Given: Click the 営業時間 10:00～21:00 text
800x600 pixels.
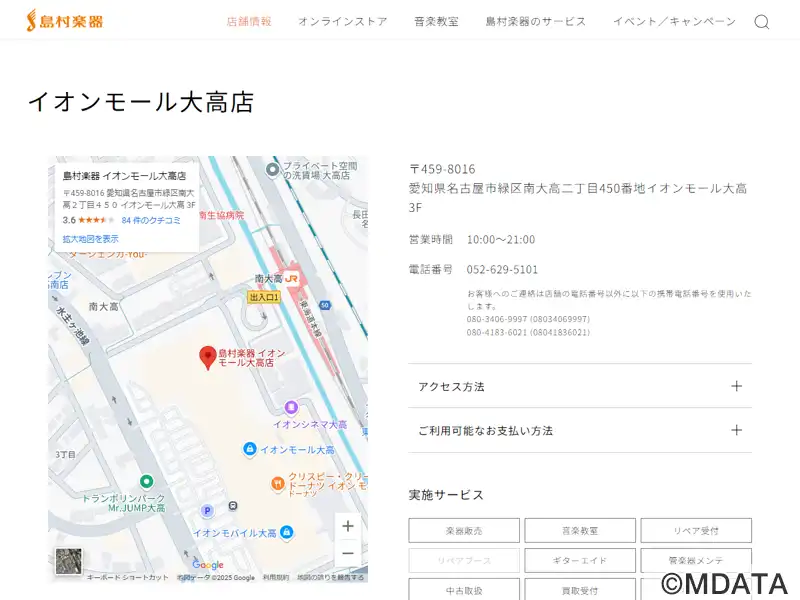Looking at the screenshot, I should point(472,239).
